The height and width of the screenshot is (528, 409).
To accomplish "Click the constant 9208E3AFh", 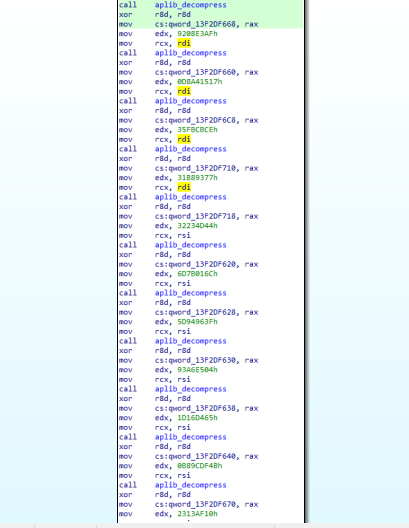I will click(x=198, y=34).
